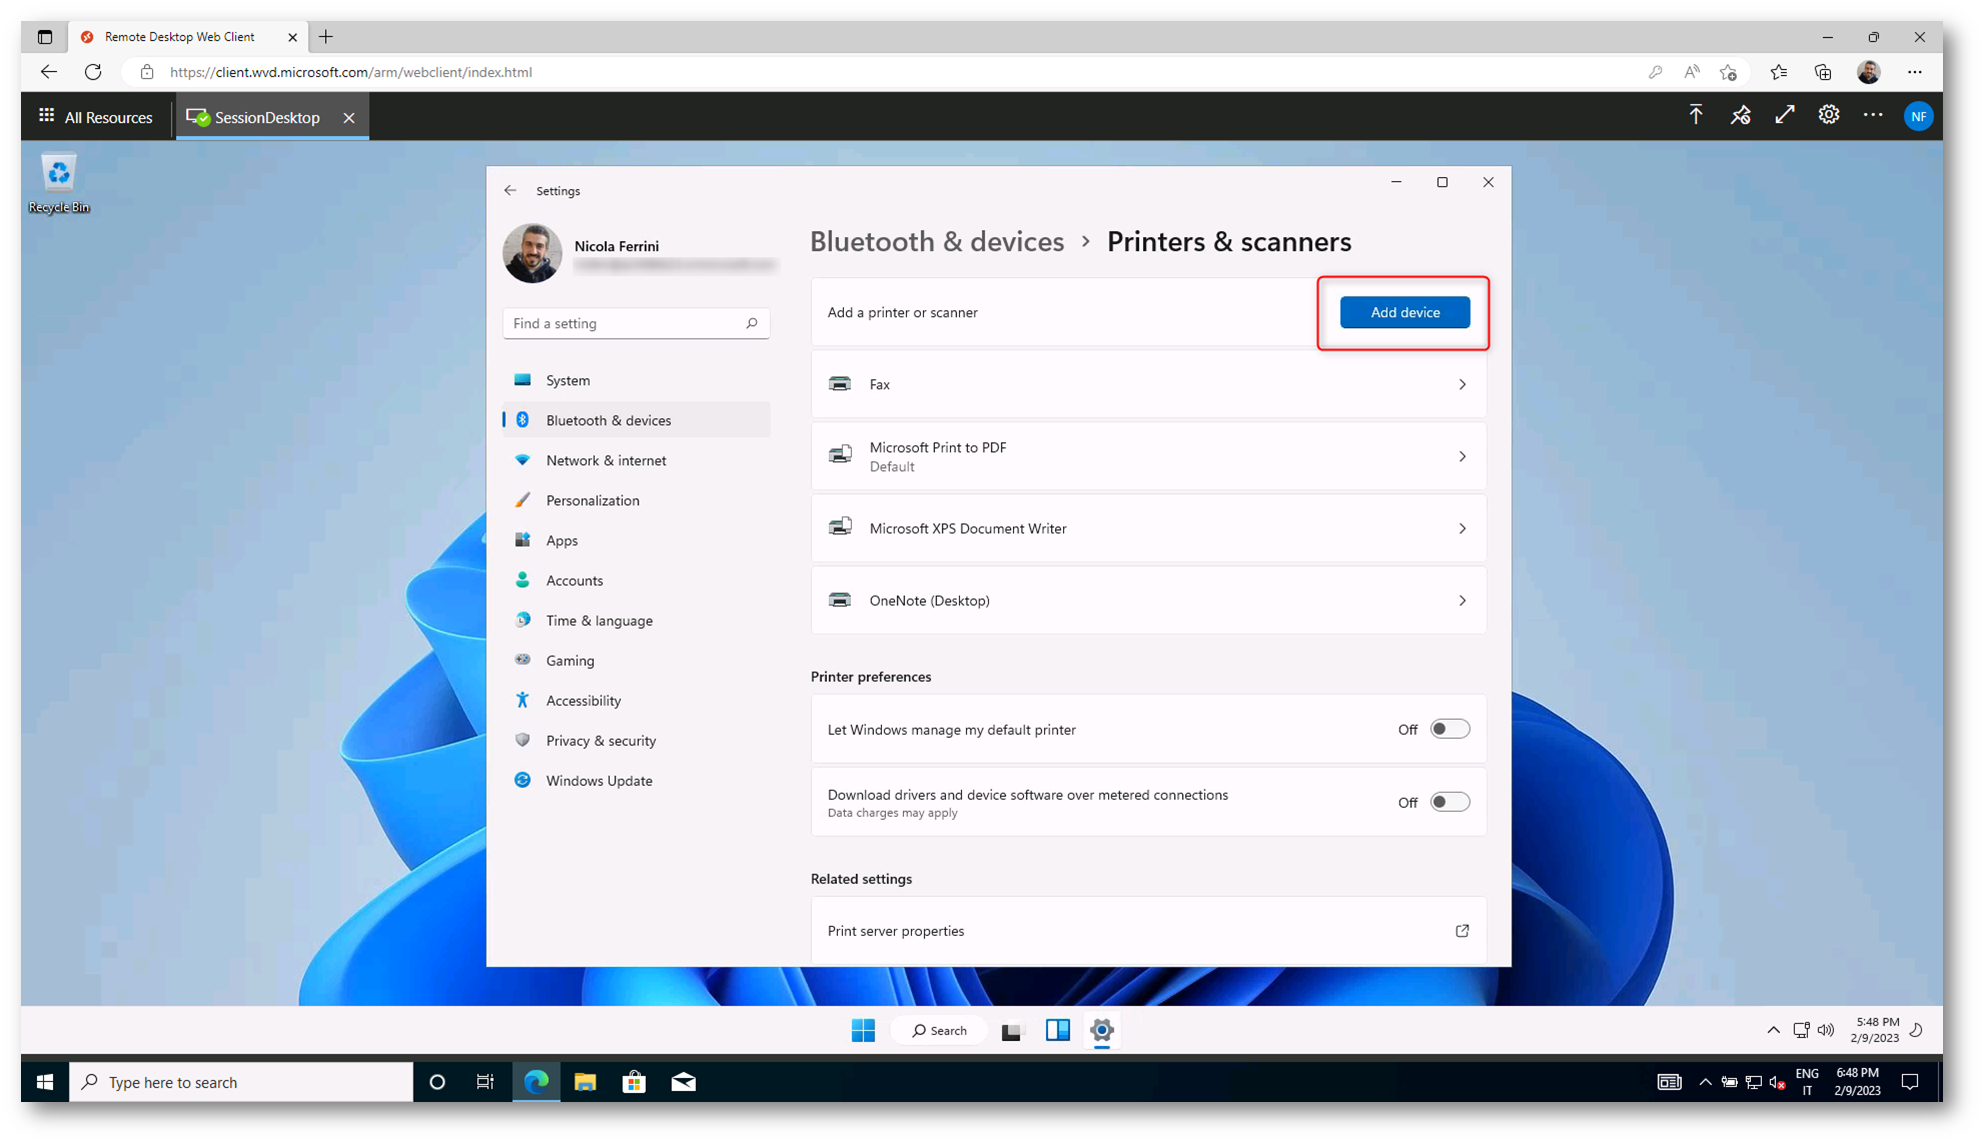Open Windows Update settings
The height and width of the screenshot is (1144, 1985).
636,780
